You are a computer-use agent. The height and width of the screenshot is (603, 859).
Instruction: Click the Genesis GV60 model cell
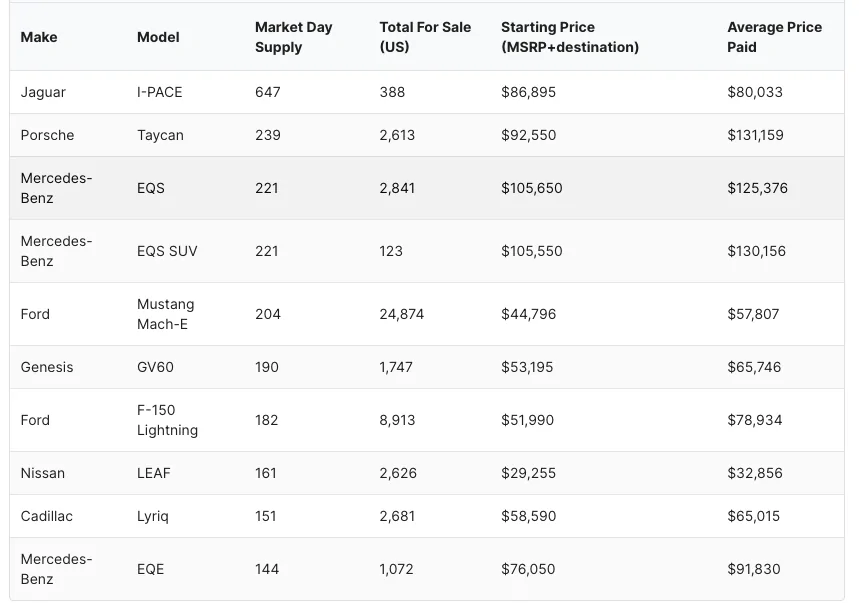[155, 367]
